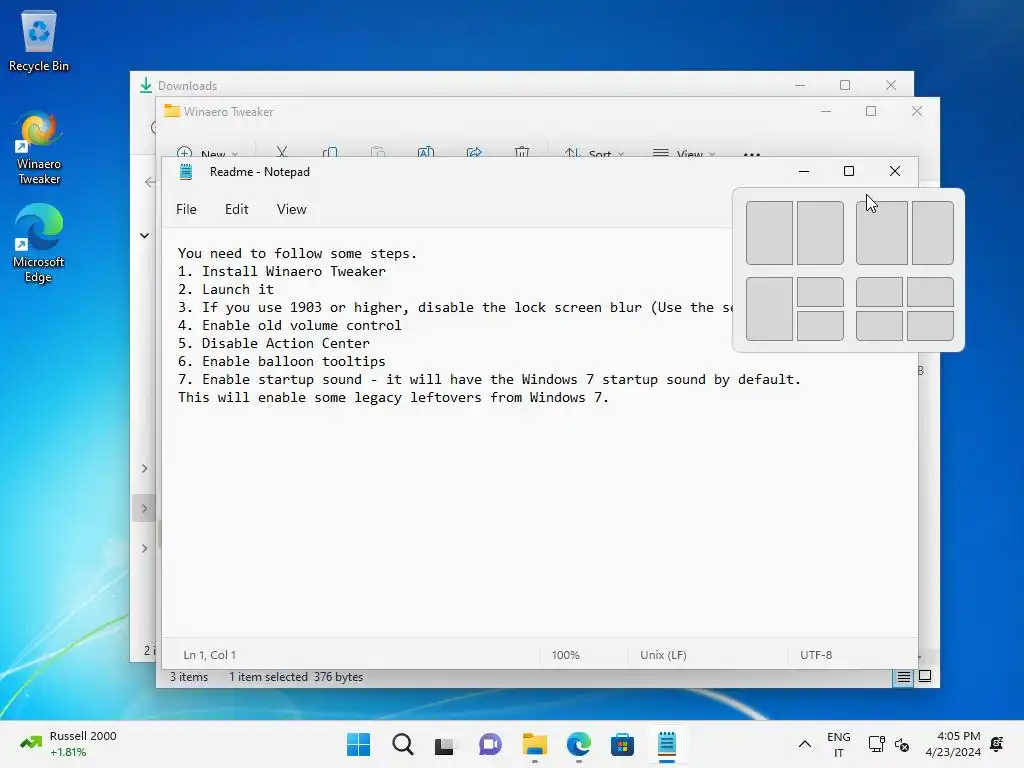Snap to top-right quadrant of four-zone layout
The height and width of the screenshot is (768, 1024).
coord(930,292)
